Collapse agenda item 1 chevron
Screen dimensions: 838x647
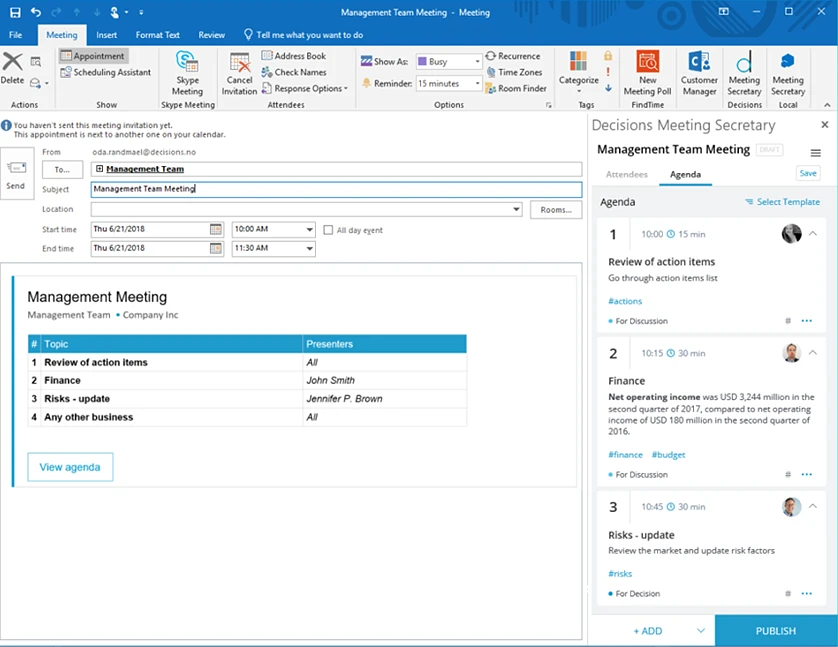(813, 233)
